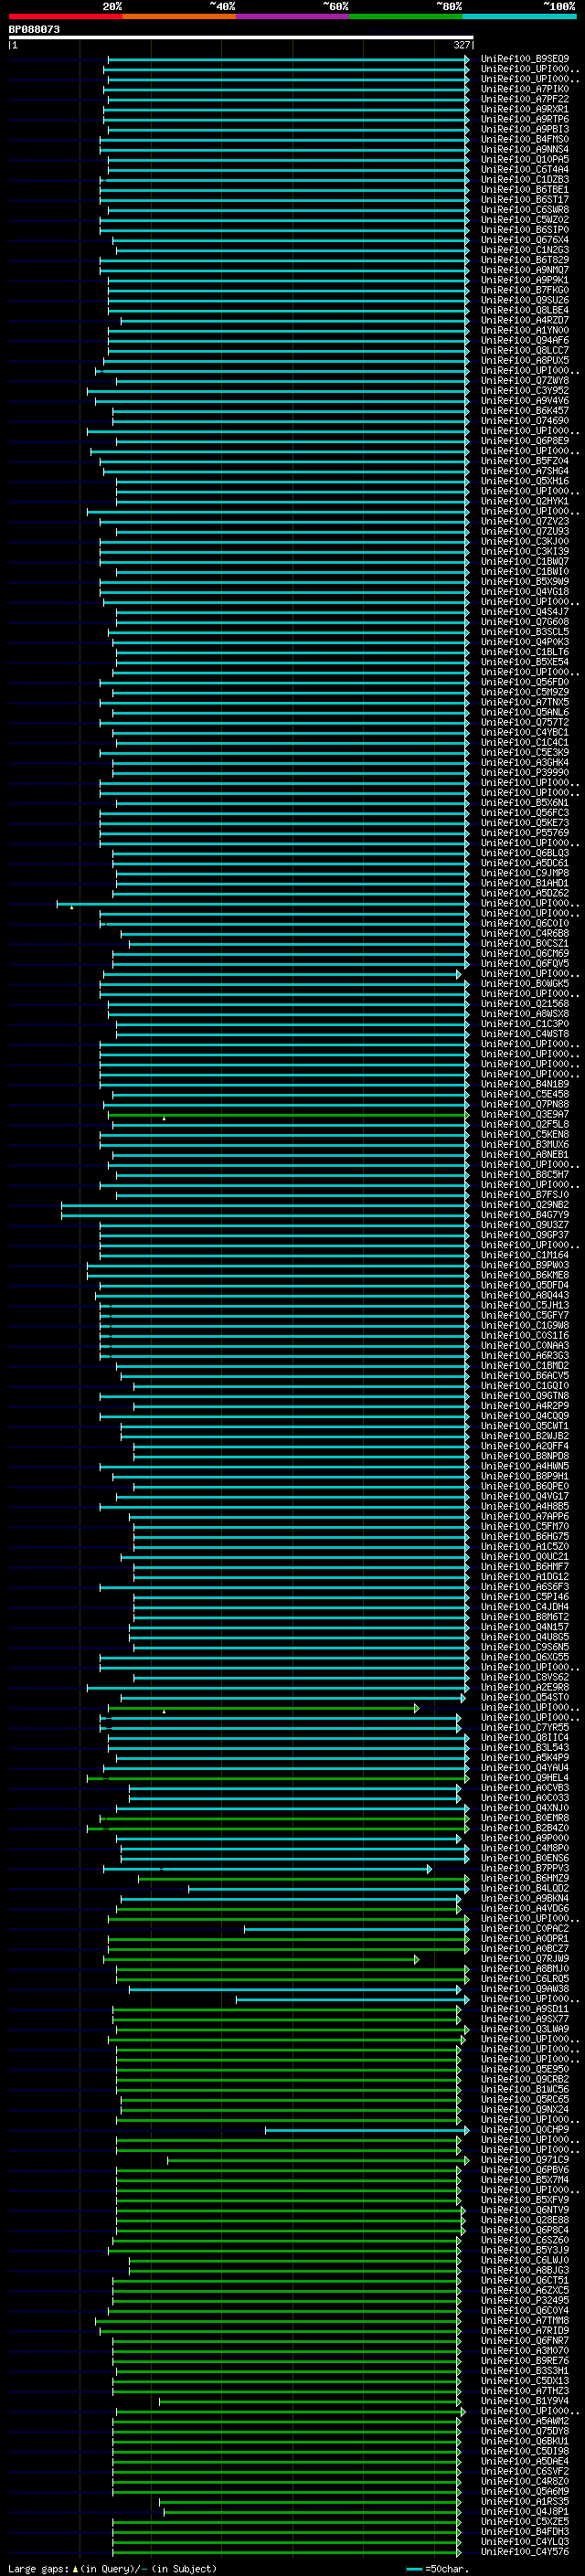
Task: Open the UniRef100_P39990 hit
Action: (x=525, y=772)
